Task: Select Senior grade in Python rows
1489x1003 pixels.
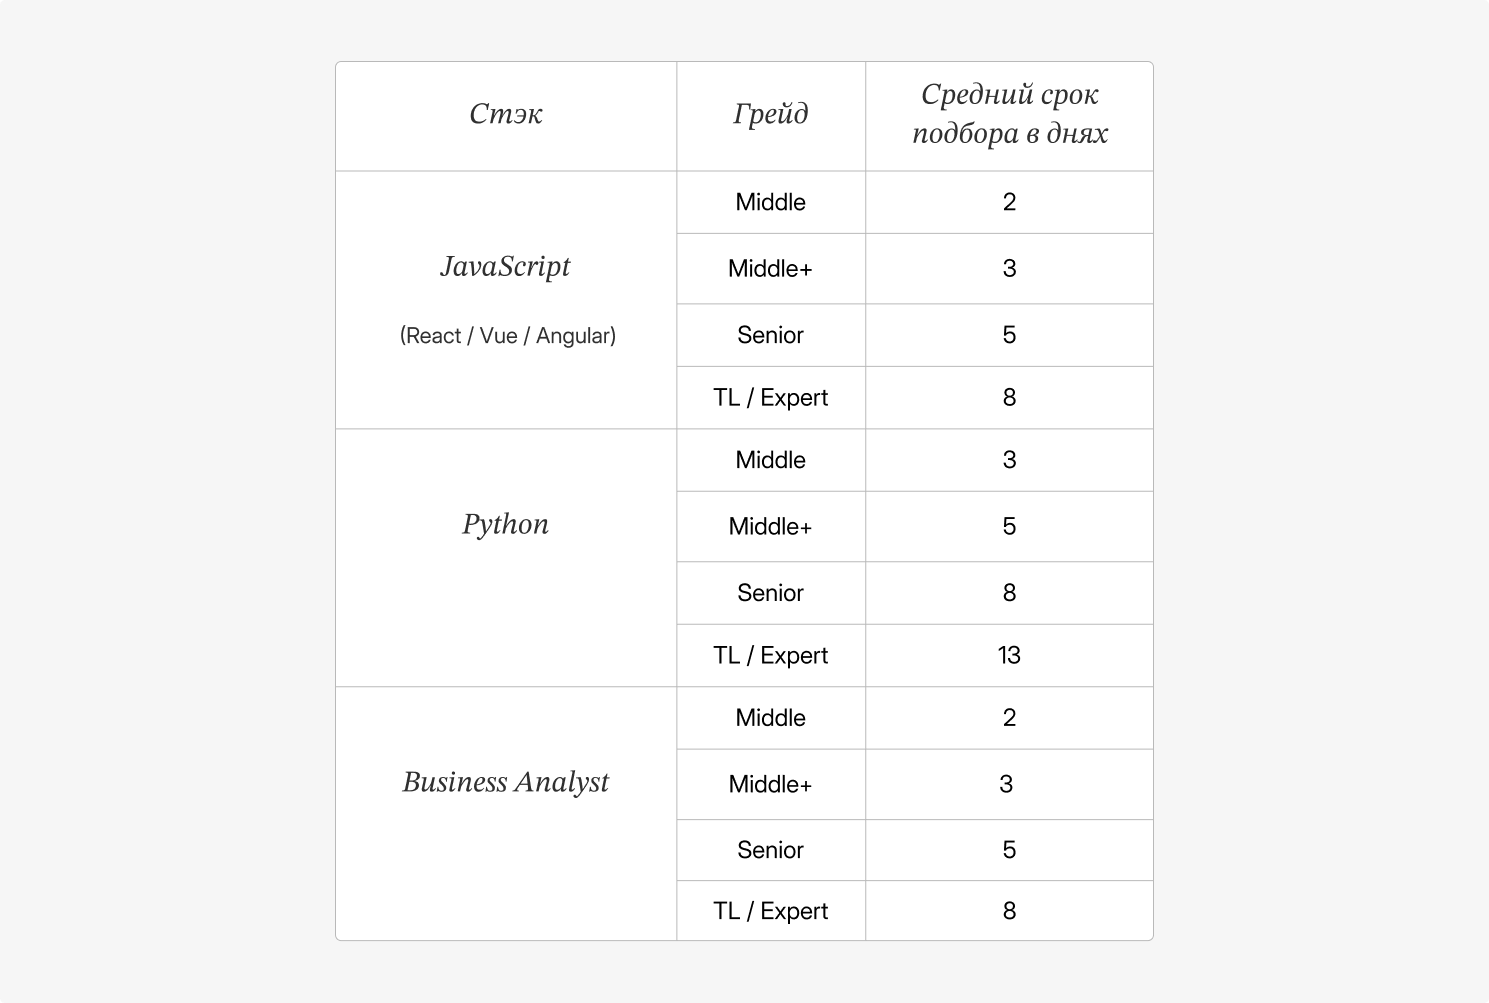Action: pyautogui.click(x=771, y=593)
